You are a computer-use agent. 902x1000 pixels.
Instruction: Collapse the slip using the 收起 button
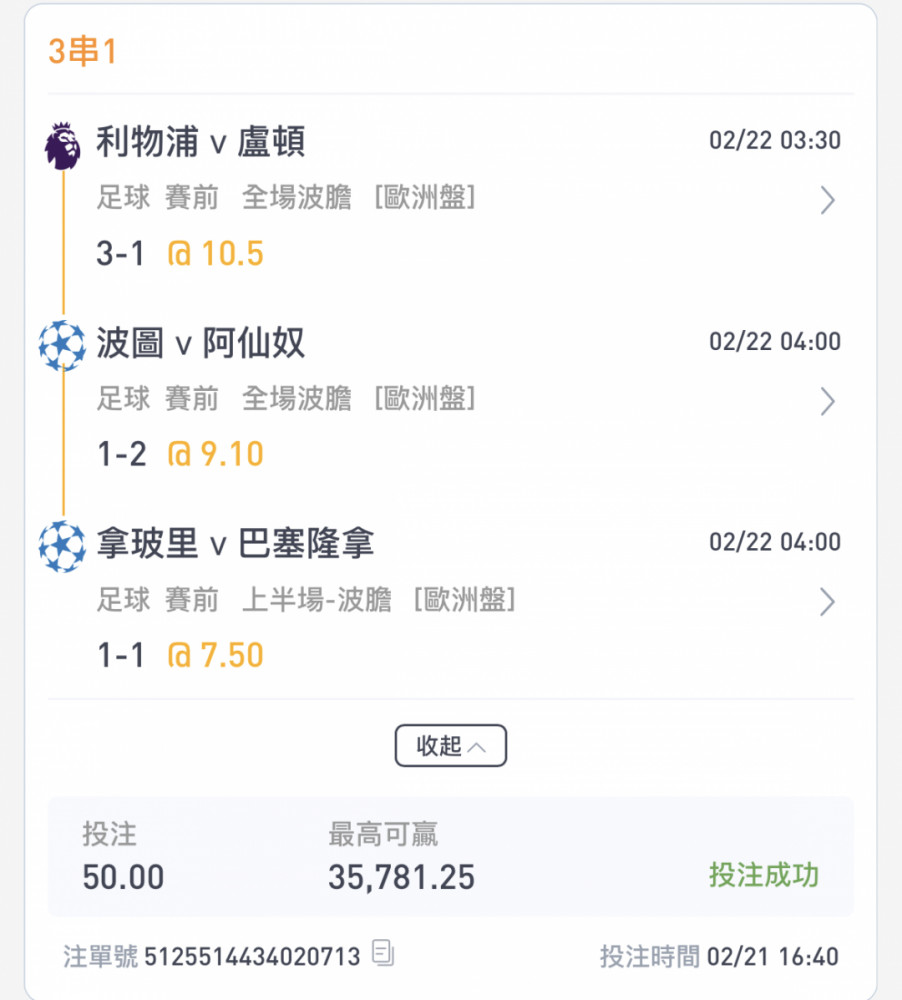click(450, 745)
